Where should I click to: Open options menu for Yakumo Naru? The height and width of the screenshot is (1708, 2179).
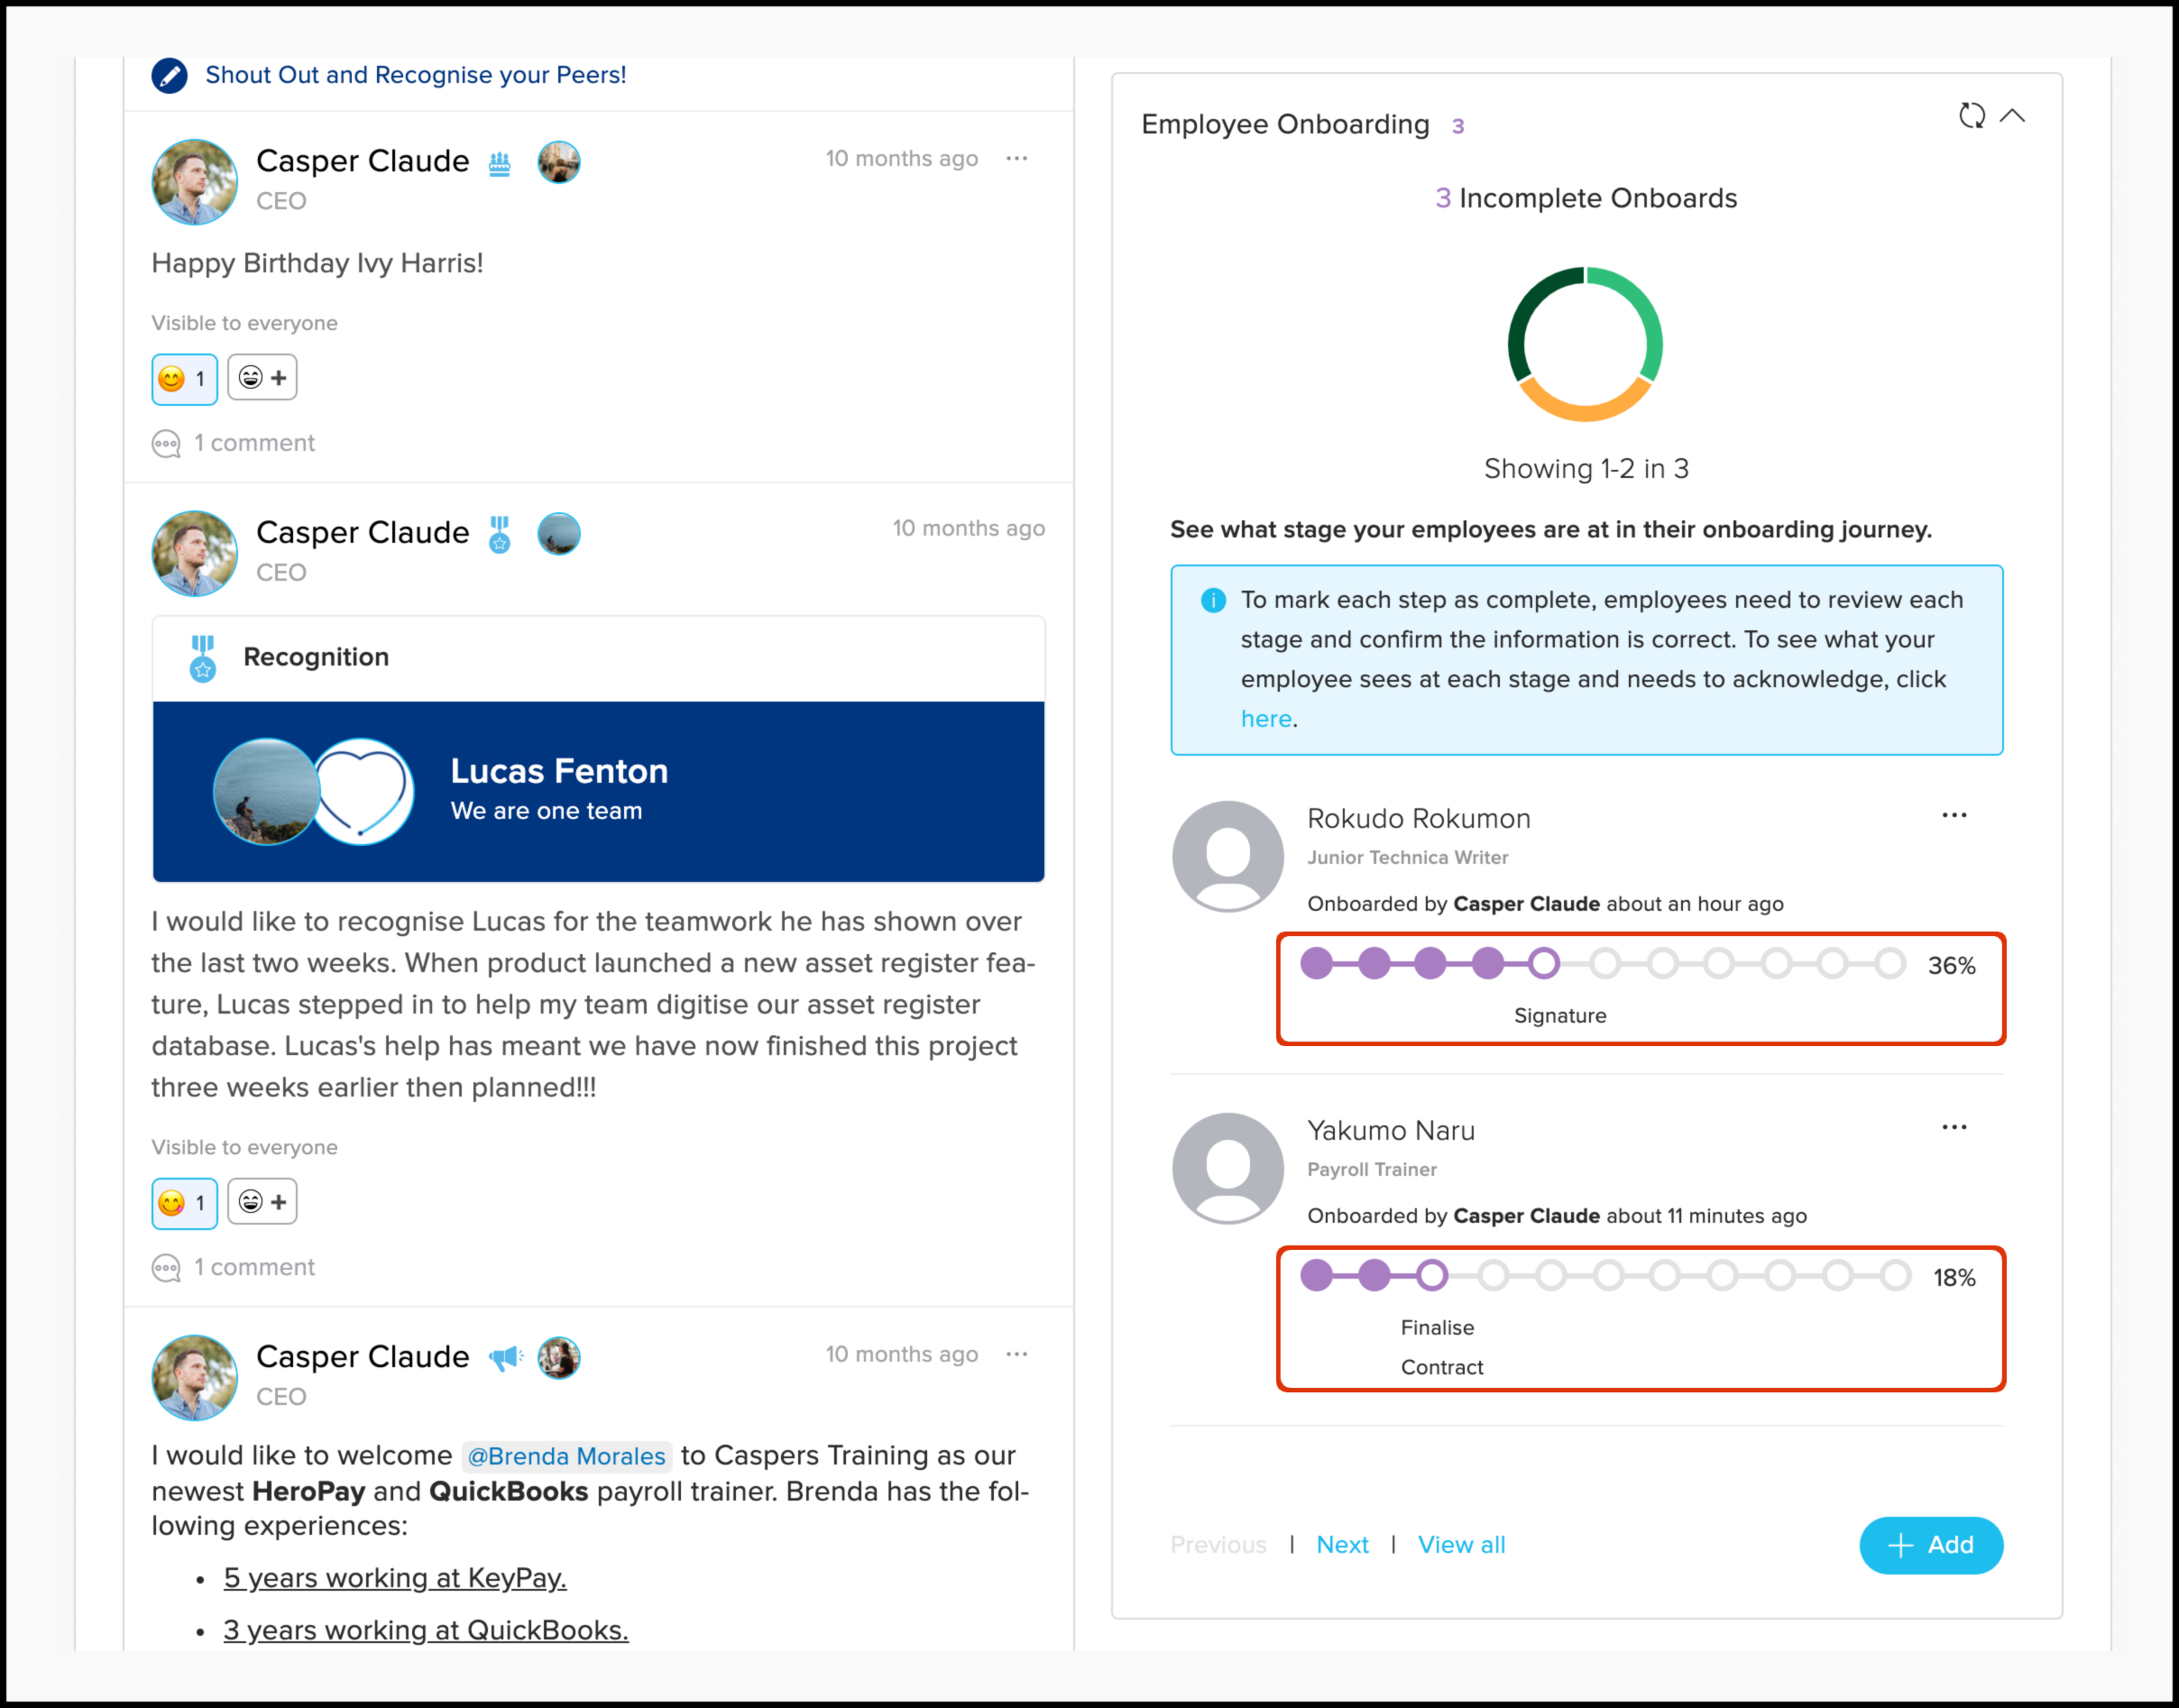coord(1954,1127)
